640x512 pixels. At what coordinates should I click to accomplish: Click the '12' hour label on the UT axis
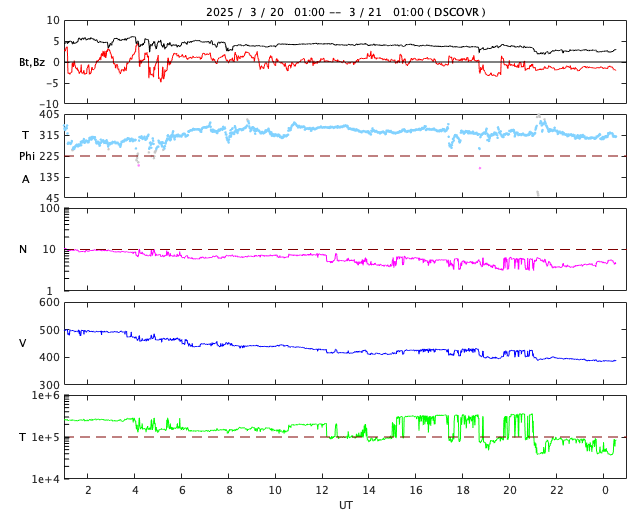pyautogui.click(x=322, y=490)
